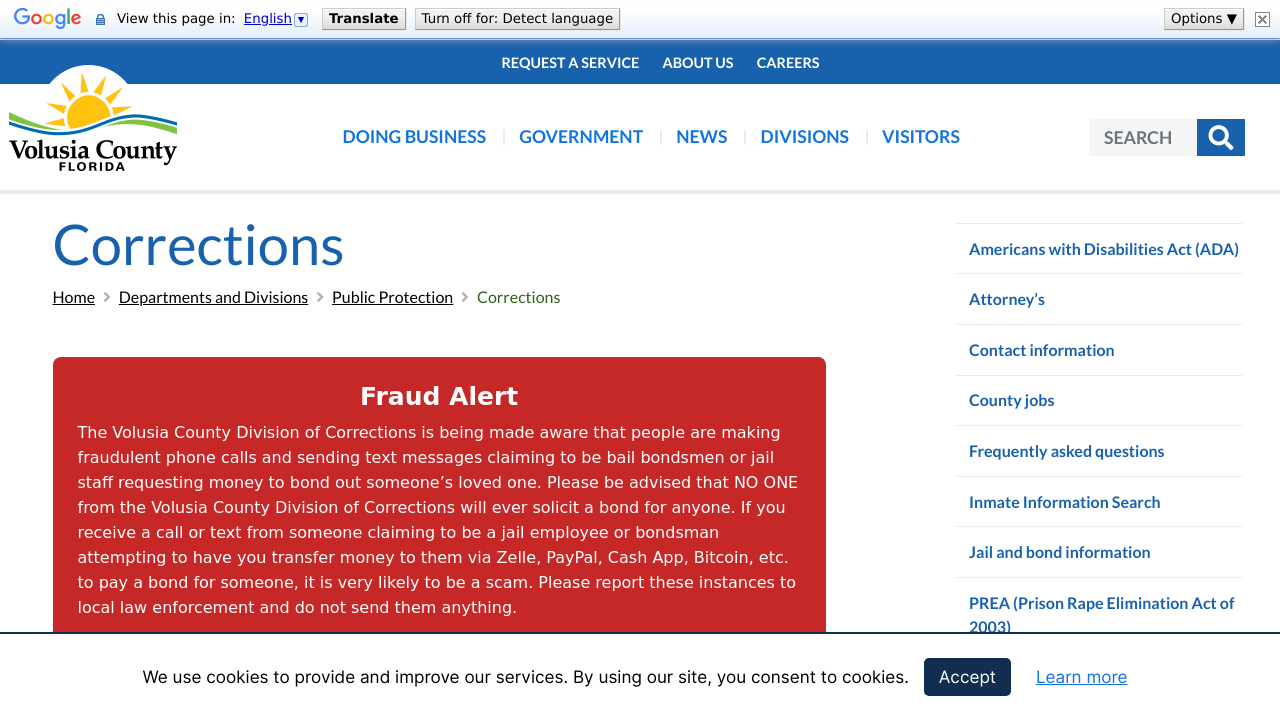1280x720 pixels.
Task: Open the Government menu
Action: 581,137
